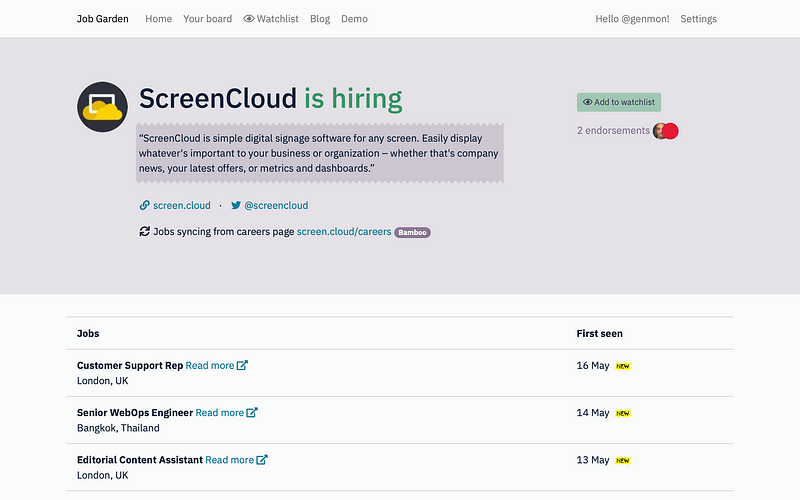The height and width of the screenshot is (500, 800).
Task: Click the Editorial Content Assistant job title
Action: tap(140, 460)
